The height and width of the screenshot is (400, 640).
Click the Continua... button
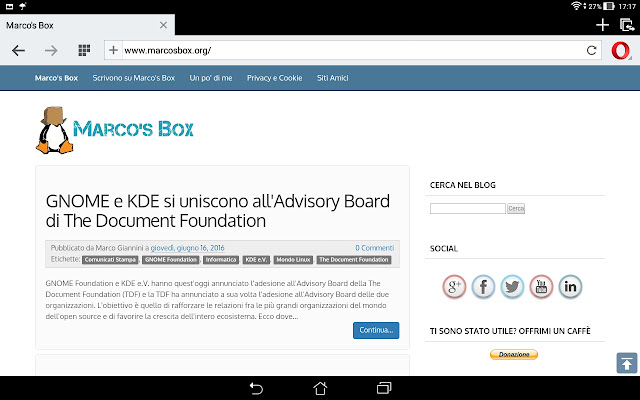pos(376,330)
